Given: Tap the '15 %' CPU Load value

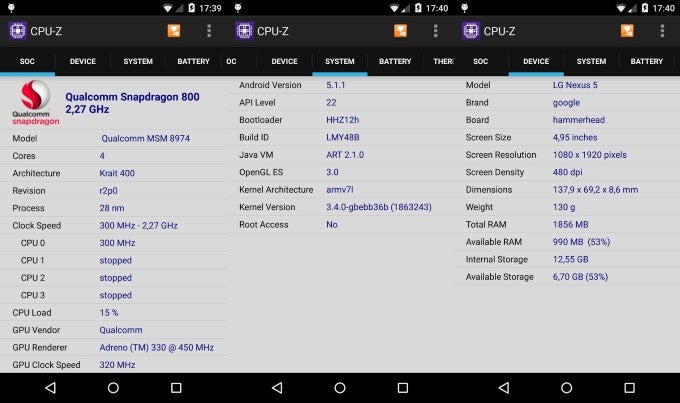Looking at the screenshot, I should [109, 312].
